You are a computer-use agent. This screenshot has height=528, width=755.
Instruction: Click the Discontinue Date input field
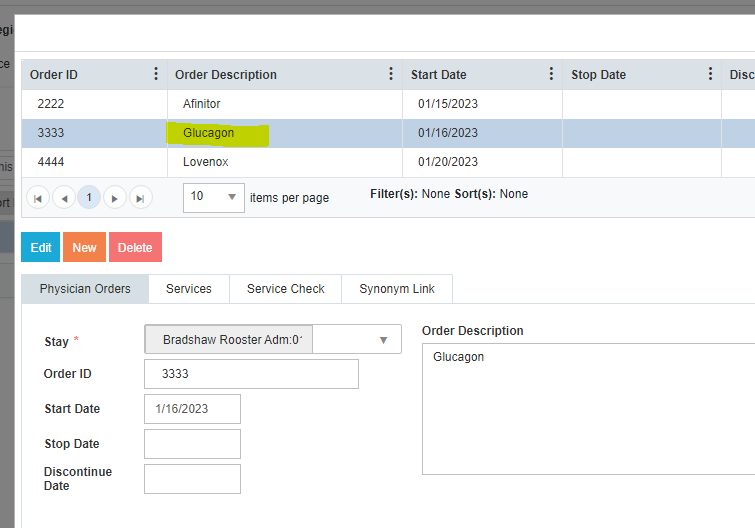(193, 479)
